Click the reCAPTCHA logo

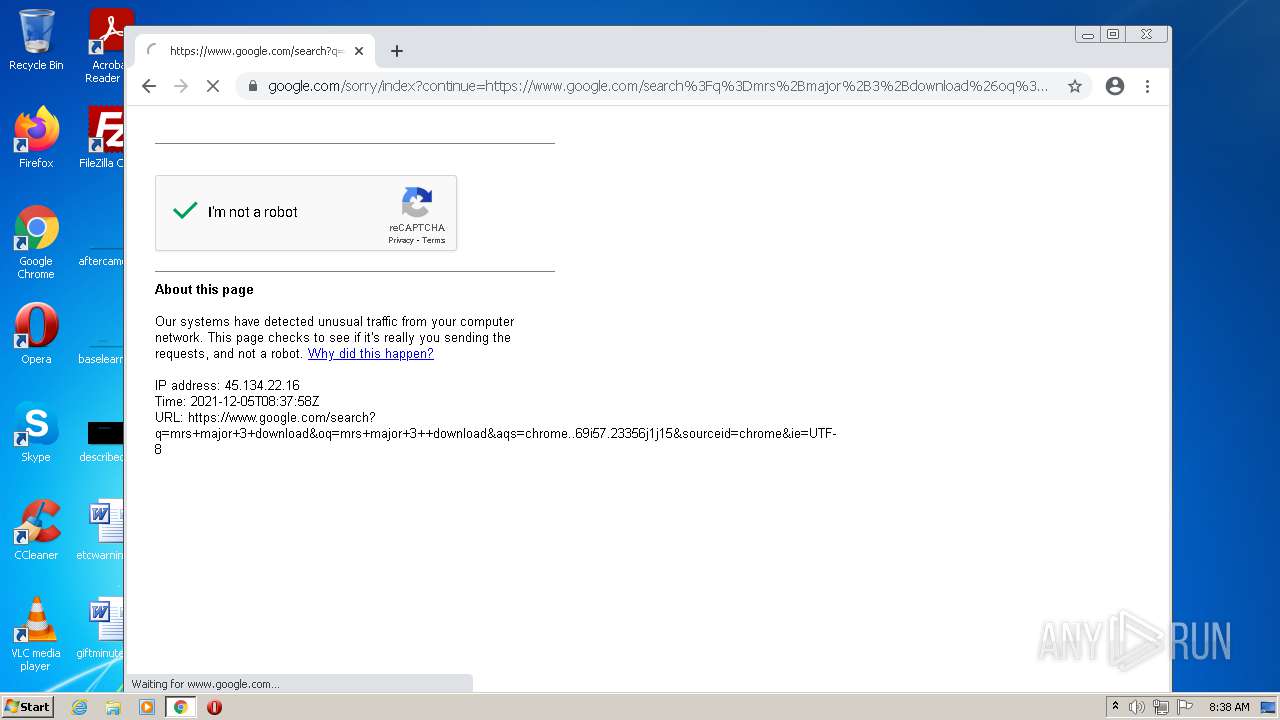[417, 202]
